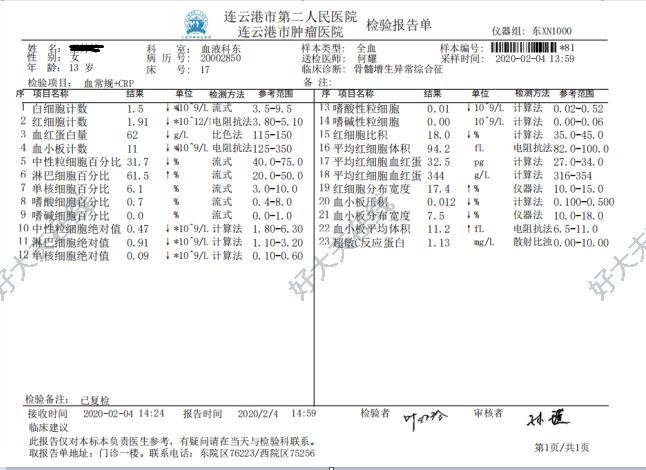Click the result value 344
646x470 pixels.
click(x=435, y=176)
